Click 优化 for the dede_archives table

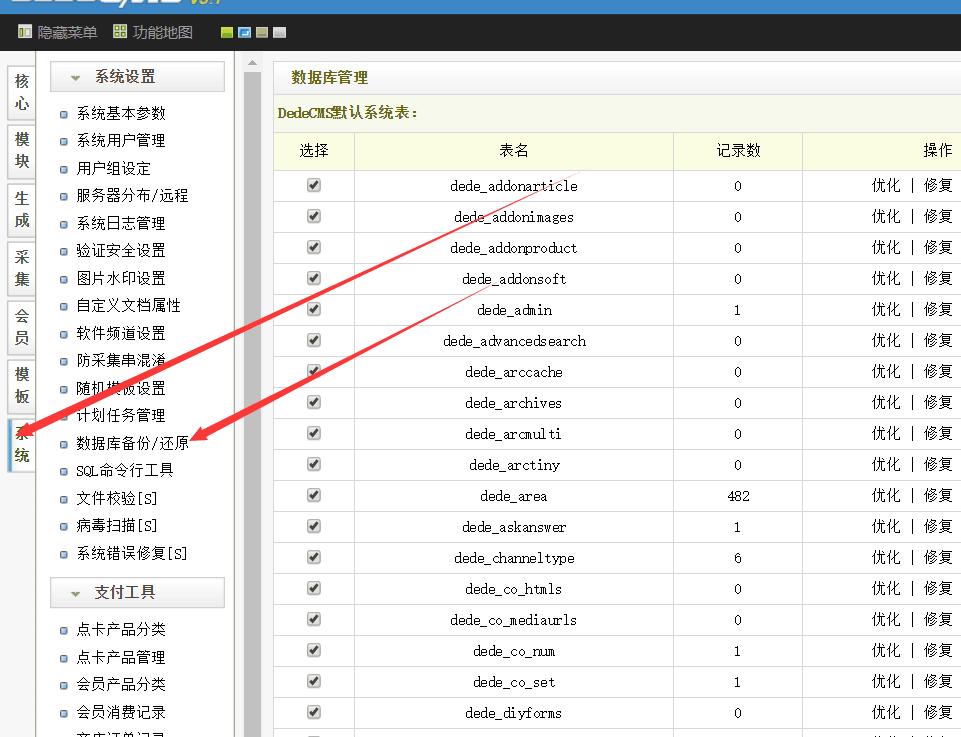point(885,402)
